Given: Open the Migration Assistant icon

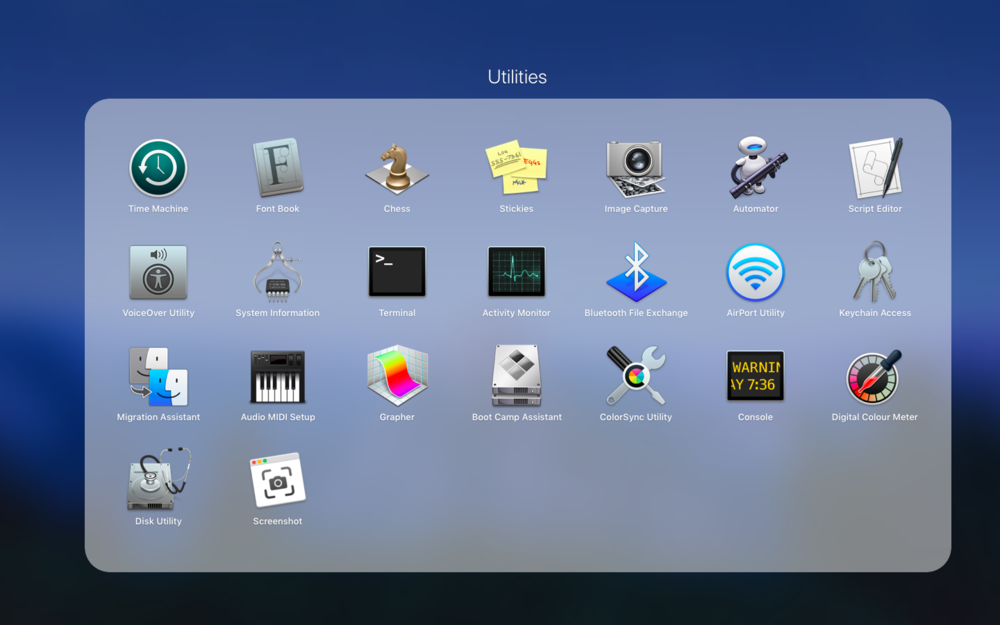Looking at the screenshot, I should pyautogui.click(x=158, y=376).
